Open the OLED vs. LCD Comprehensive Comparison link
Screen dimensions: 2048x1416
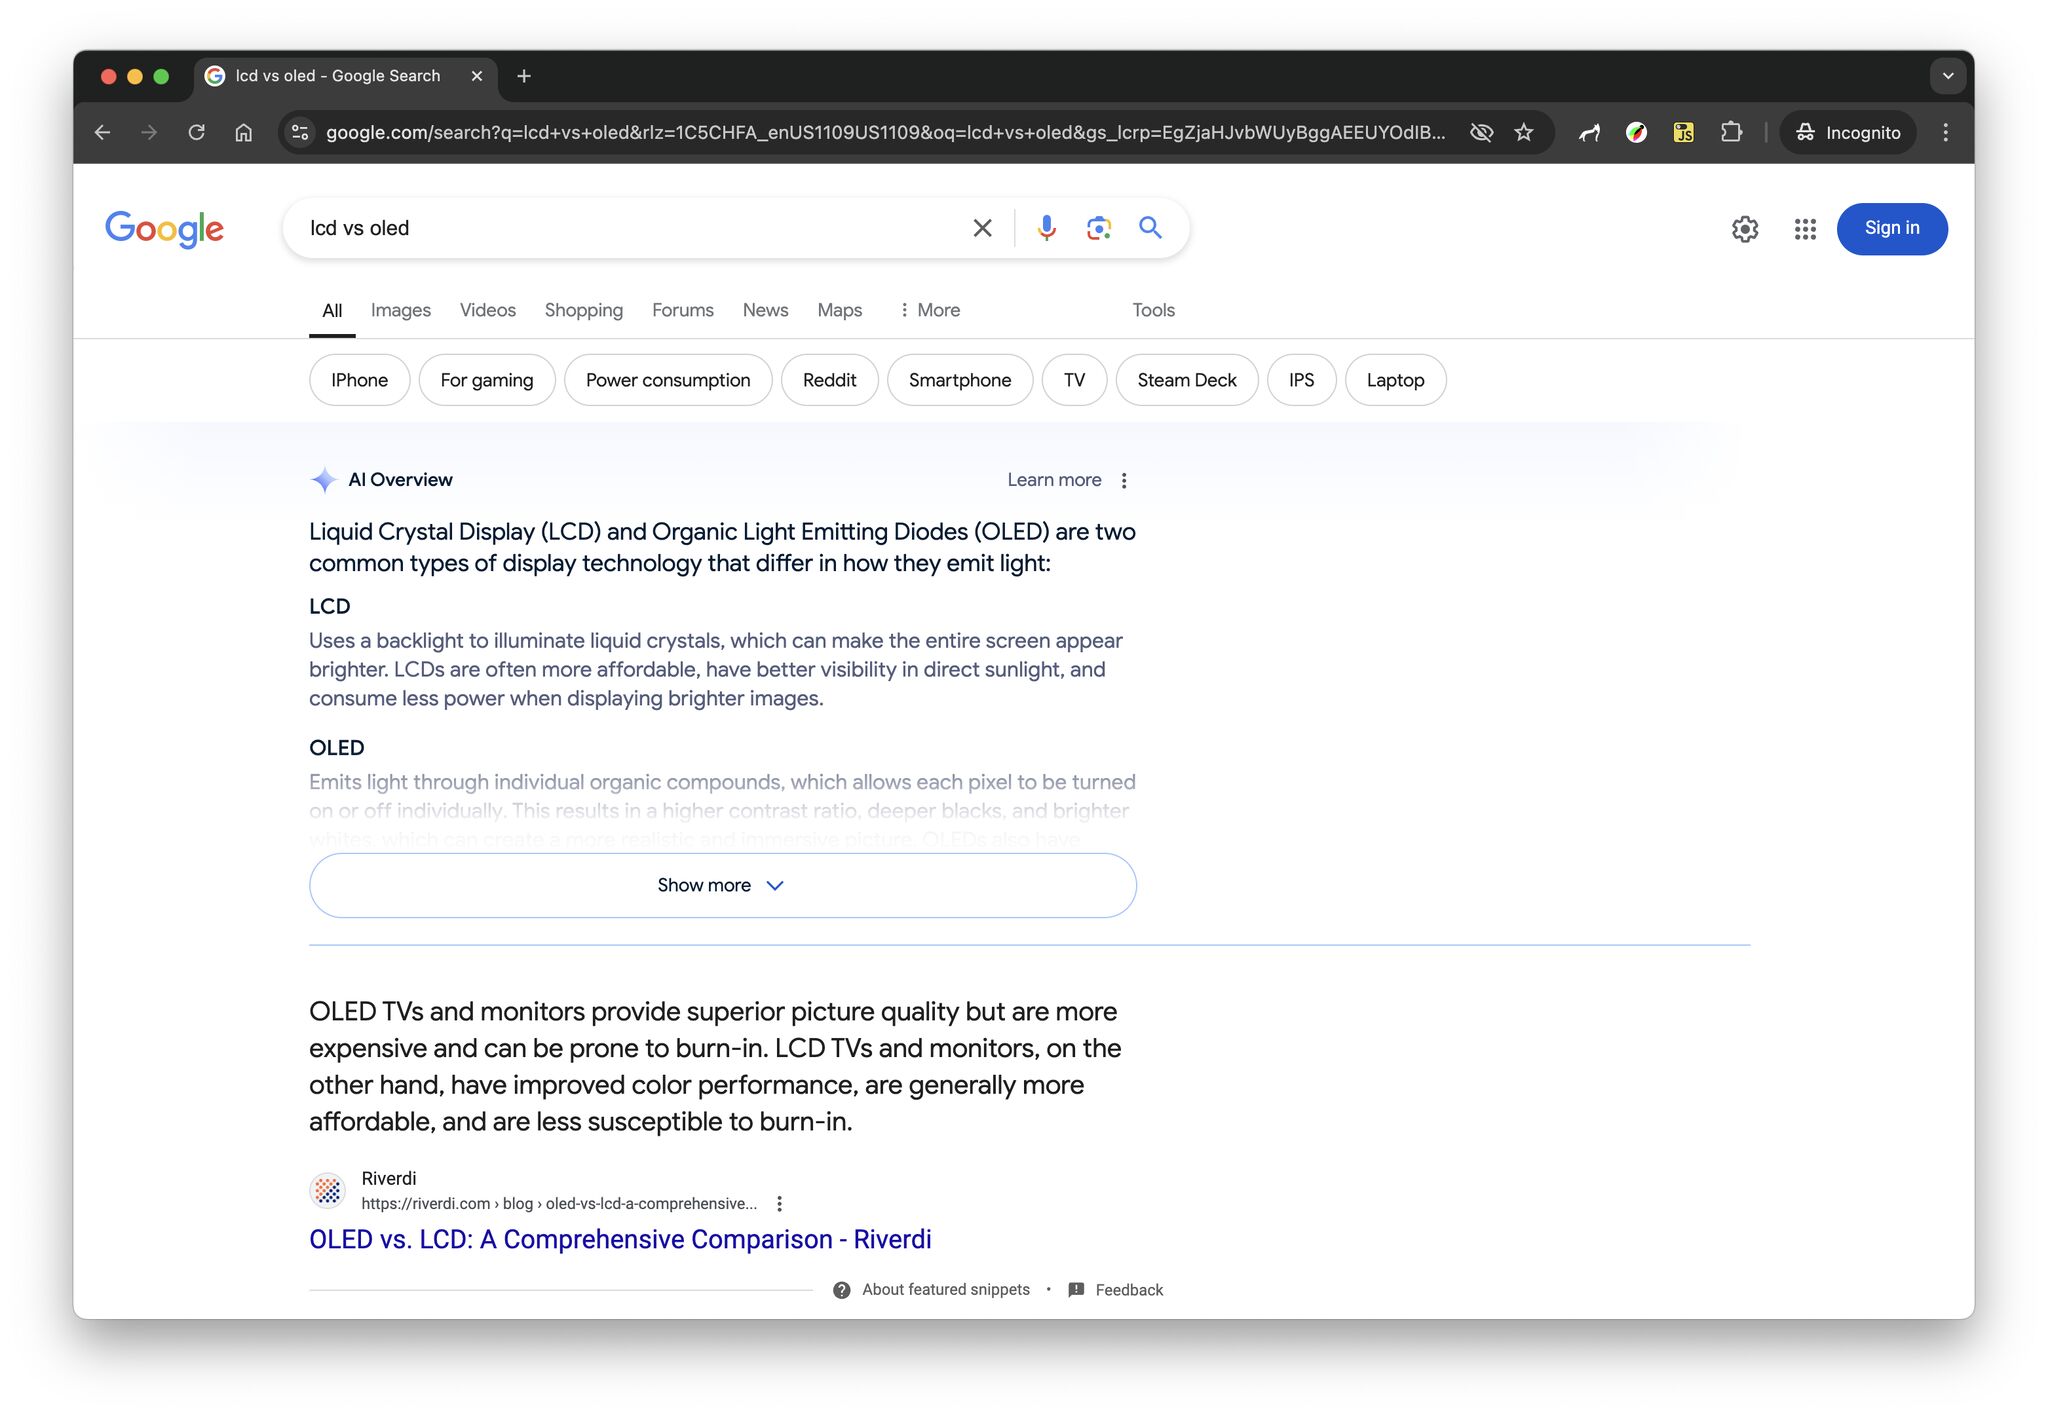[619, 1239]
